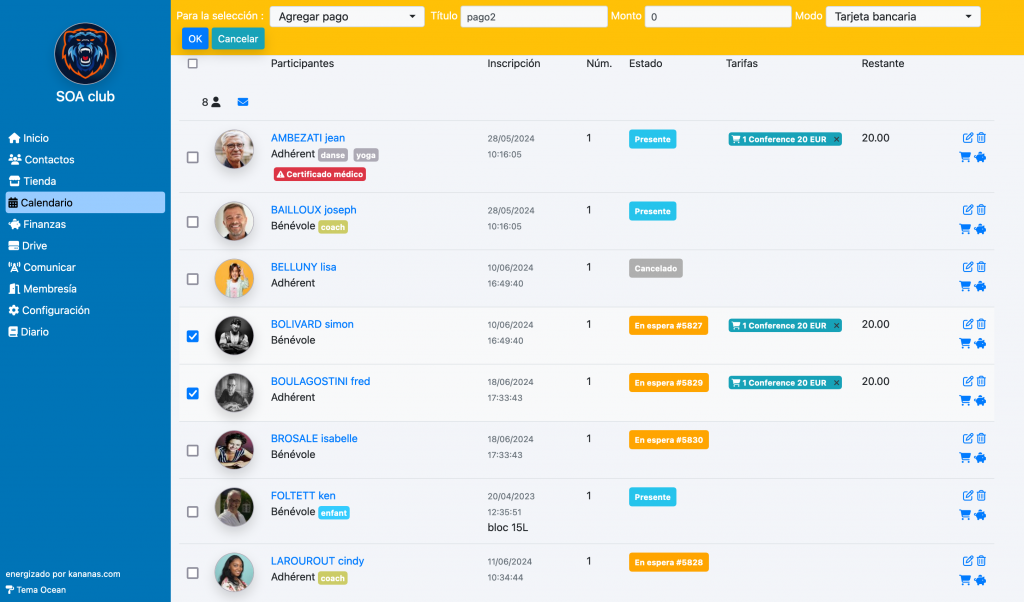
Task: Remove Conference rate tag from BOULAGOSTINI fred
Action: tap(837, 383)
